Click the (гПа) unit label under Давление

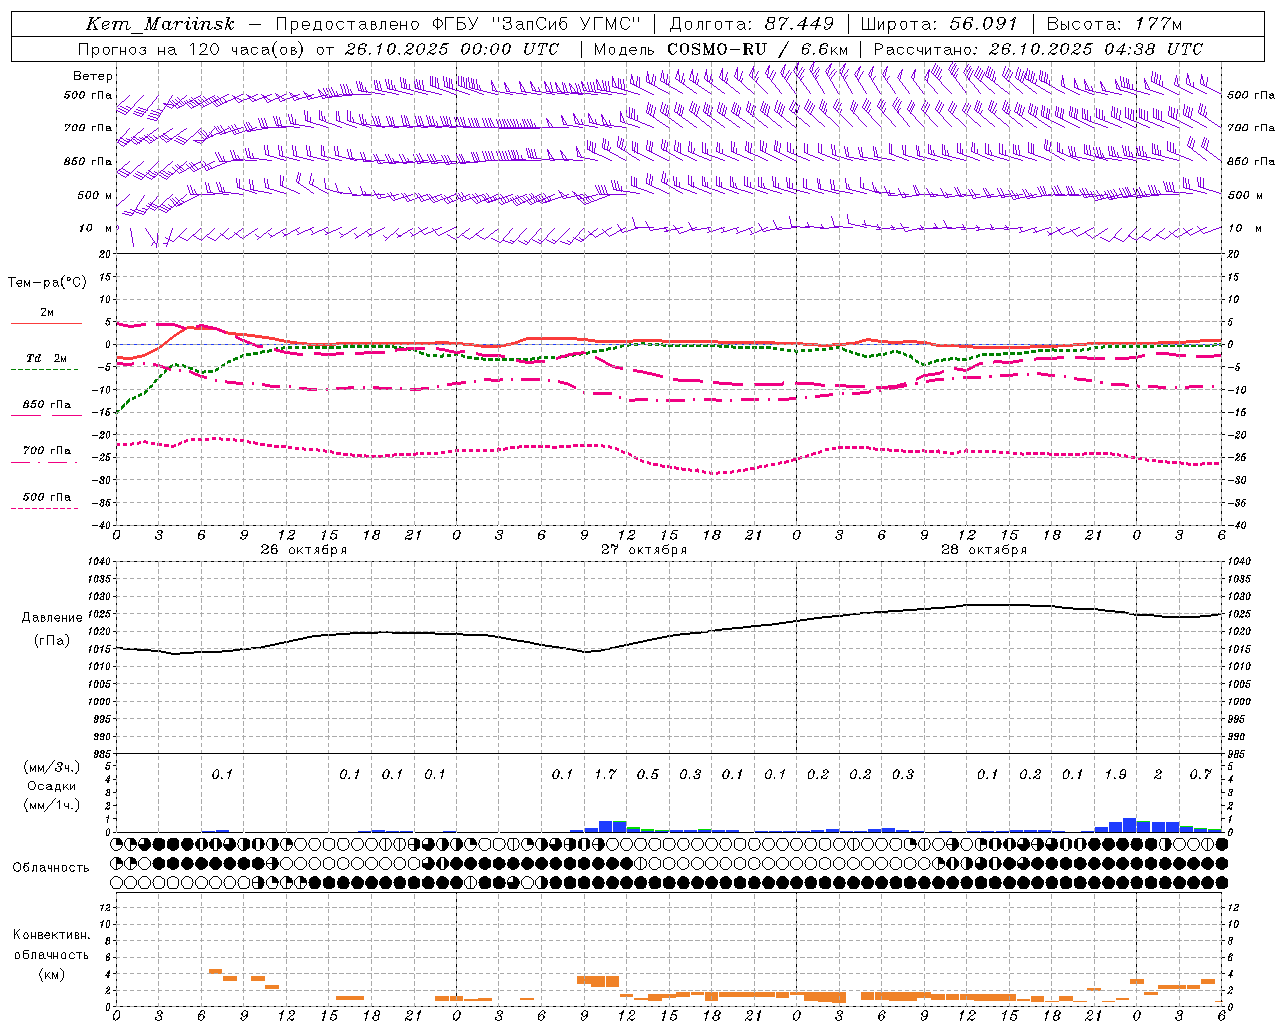click(52, 641)
